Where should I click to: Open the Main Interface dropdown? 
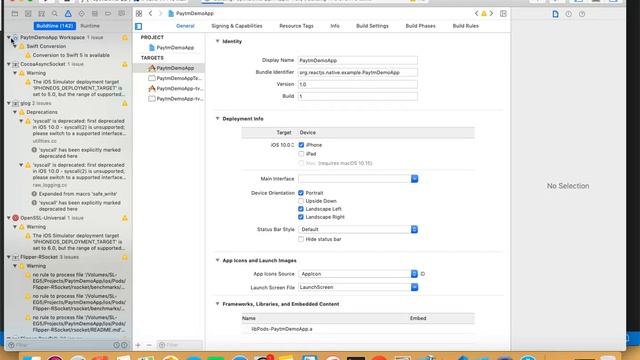click(358, 179)
